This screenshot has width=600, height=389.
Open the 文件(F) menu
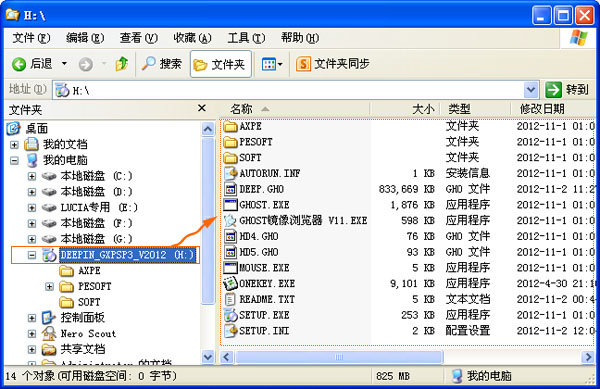pos(31,38)
